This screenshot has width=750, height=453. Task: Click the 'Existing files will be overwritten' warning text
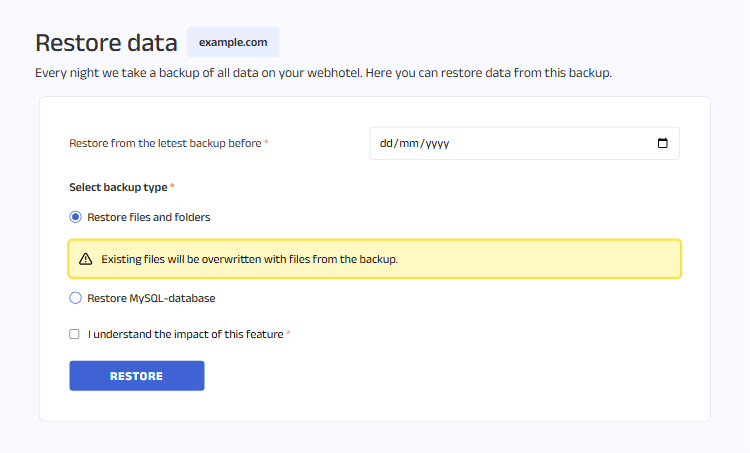coord(250,259)
